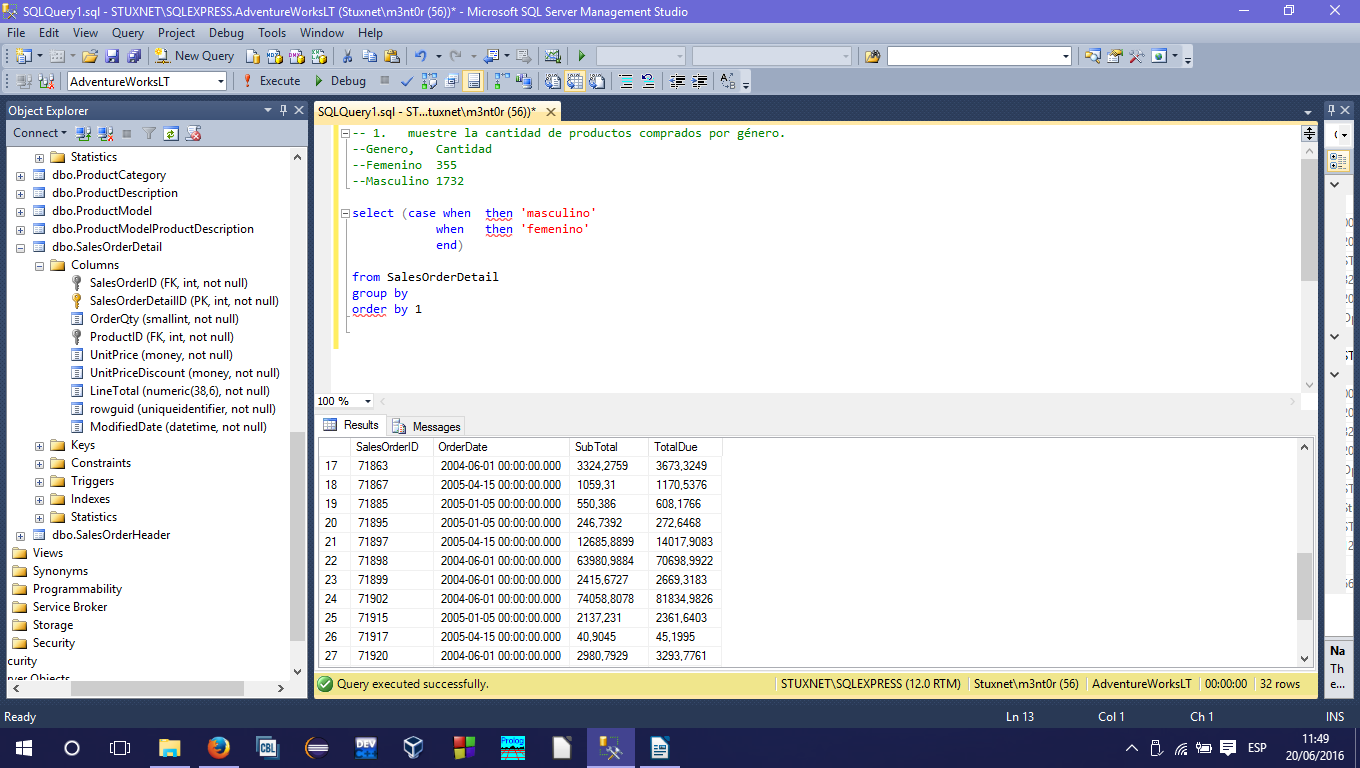This screenshot has width=1360, height=768.
Task: Switch to the Results tab
Action: [351, 425]
